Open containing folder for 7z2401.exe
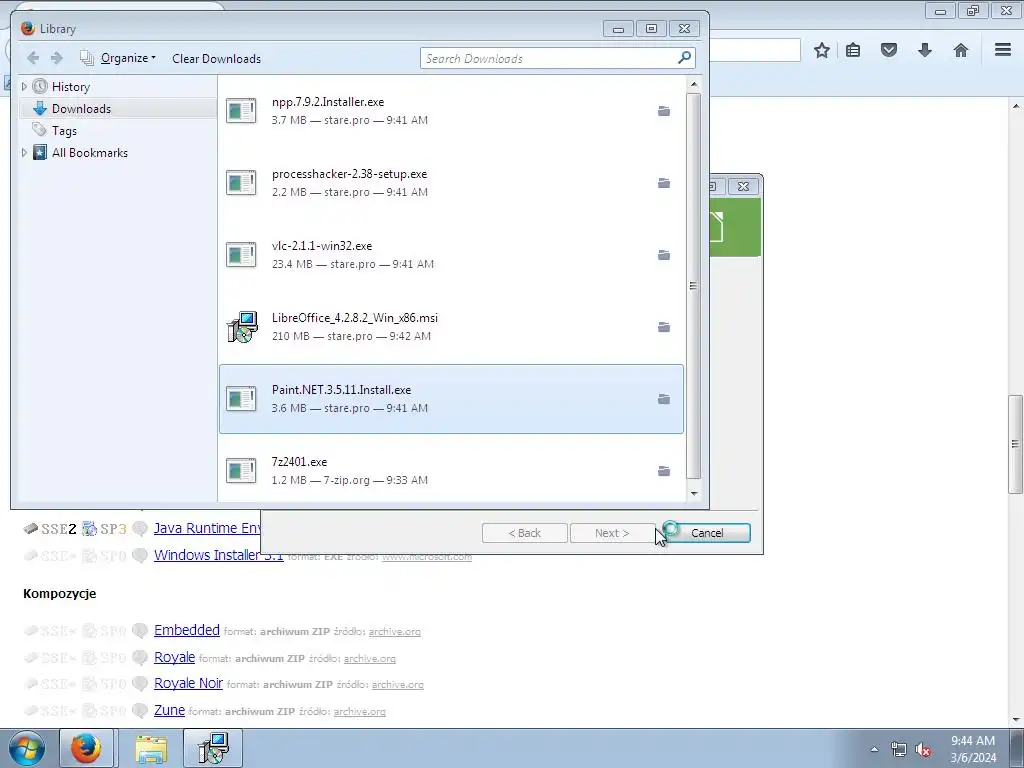This screenshot has width=1024, height=768. [664, 471]
